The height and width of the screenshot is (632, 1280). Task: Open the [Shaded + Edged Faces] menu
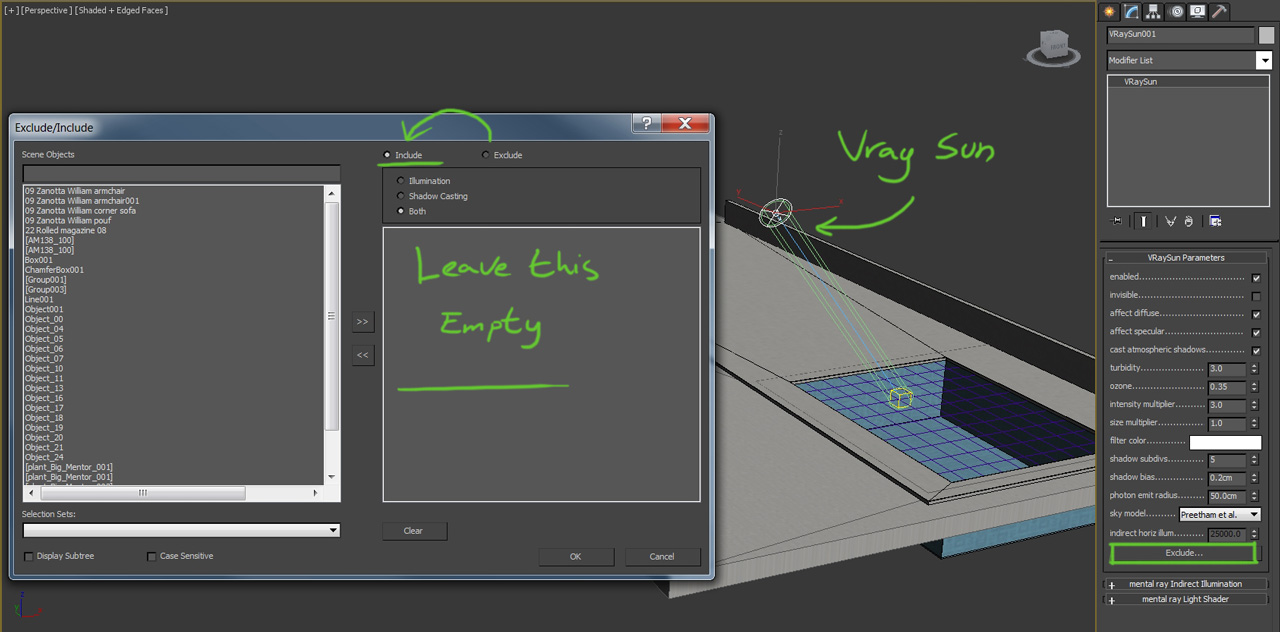pos(122,10)
